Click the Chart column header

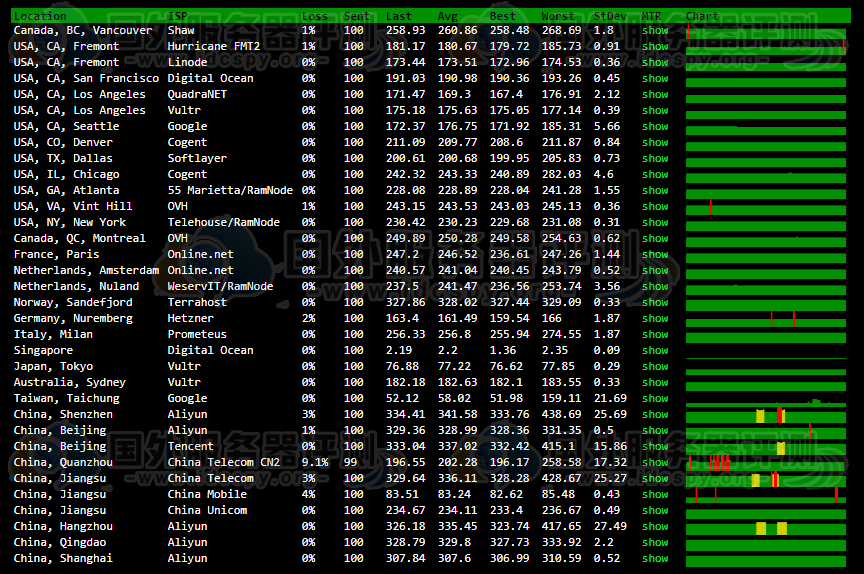pyautogui.click(x=702, y=16)
